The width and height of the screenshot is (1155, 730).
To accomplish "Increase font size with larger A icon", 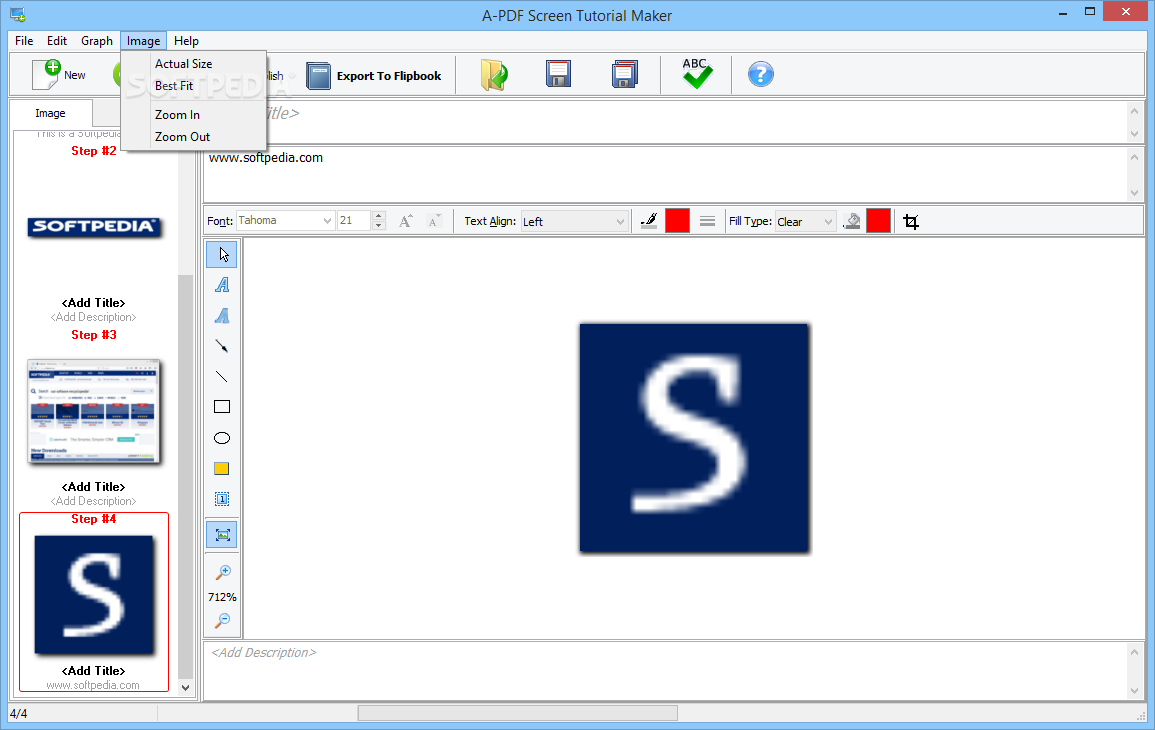I will pos(405,221).
